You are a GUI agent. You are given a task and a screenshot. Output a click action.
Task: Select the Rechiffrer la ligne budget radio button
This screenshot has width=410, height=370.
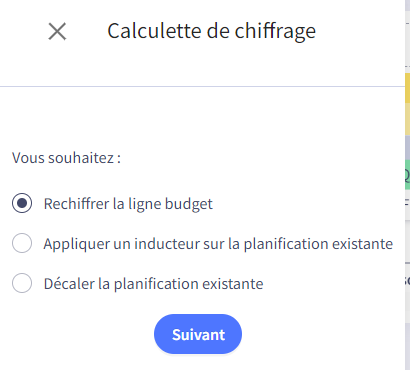(22, 203)
